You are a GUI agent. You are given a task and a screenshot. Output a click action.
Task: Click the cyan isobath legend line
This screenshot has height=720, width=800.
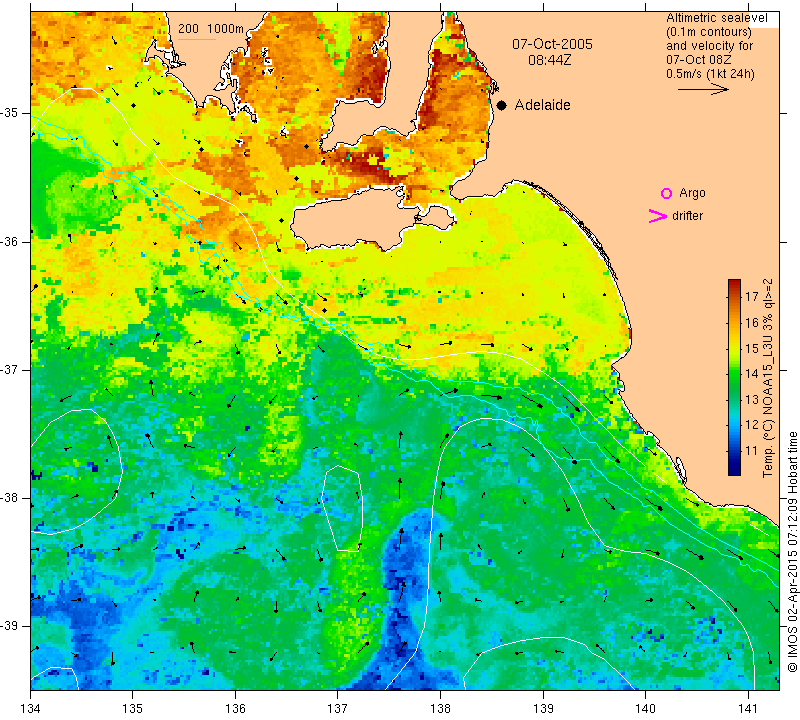pyautogui.click(x=197, y=39)
